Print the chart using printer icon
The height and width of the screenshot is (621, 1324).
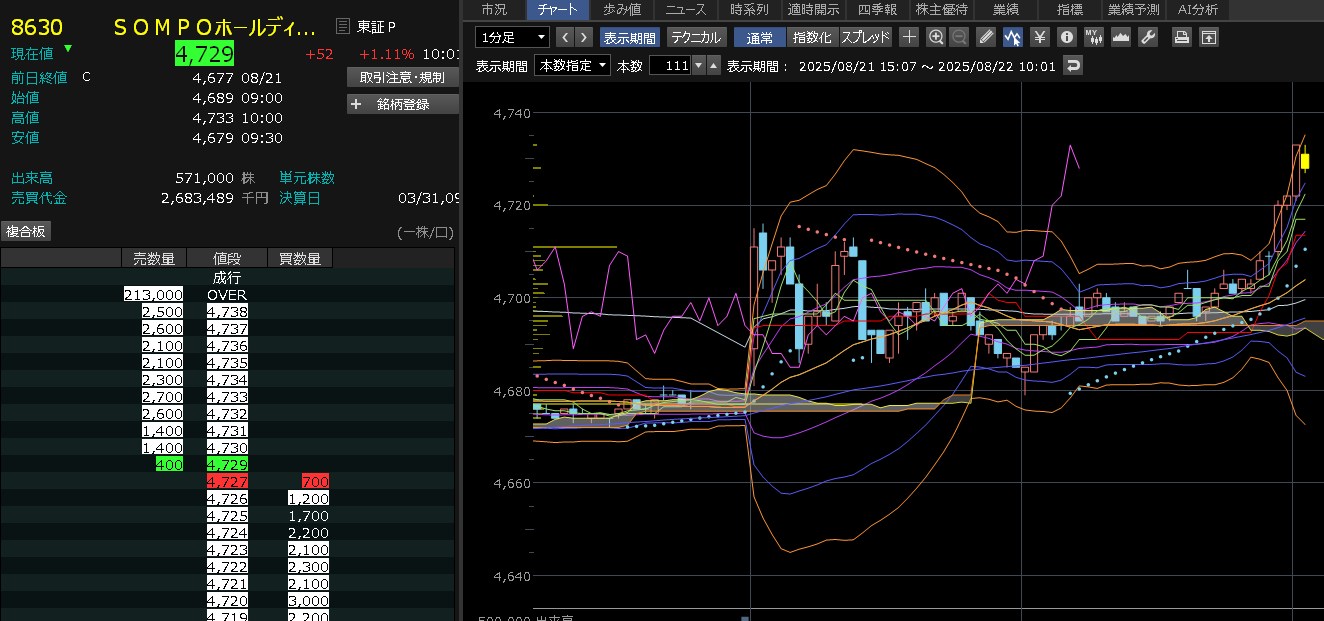coord(1182,38)
